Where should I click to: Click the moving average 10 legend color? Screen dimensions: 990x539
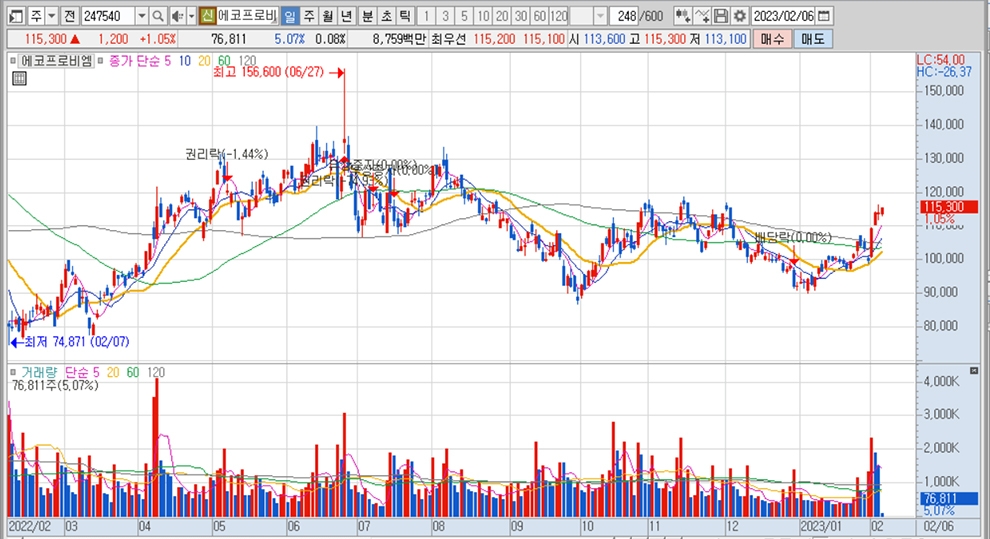tap(184, 61)
